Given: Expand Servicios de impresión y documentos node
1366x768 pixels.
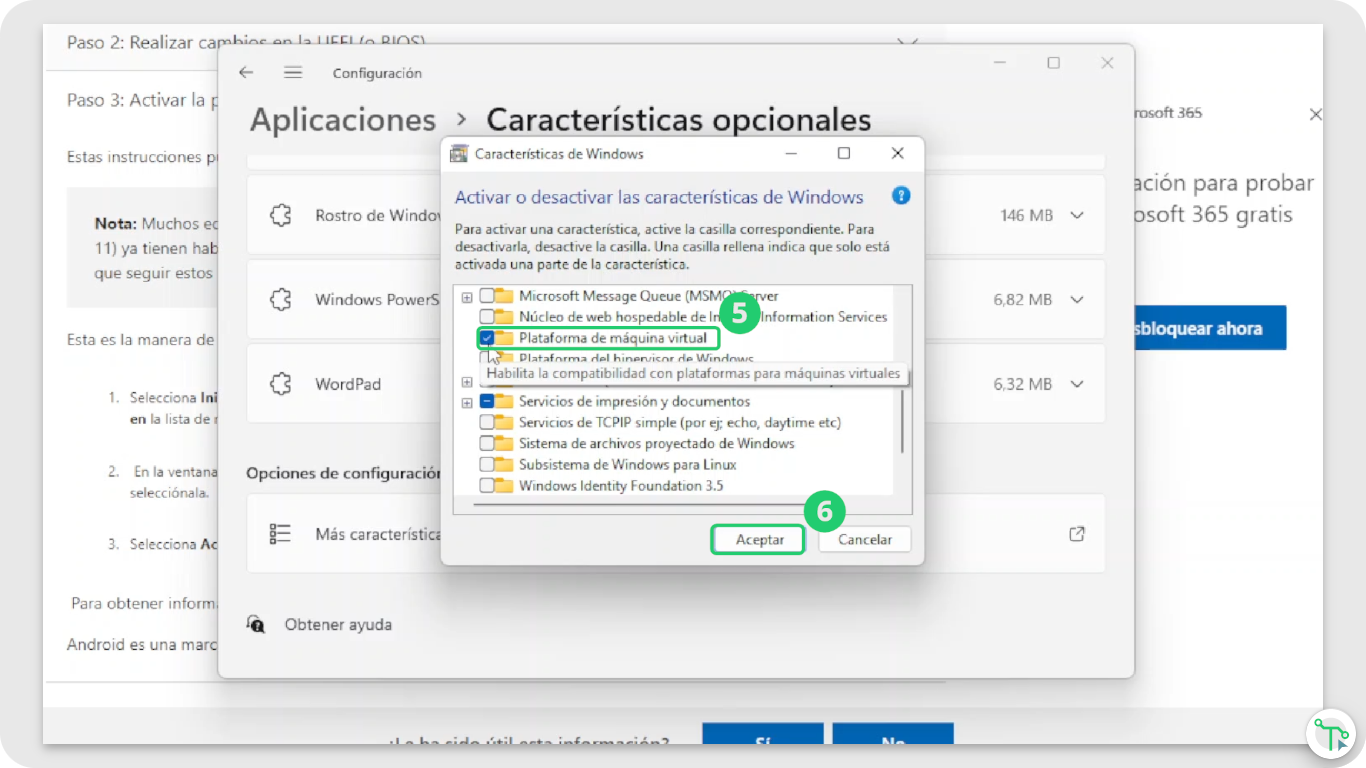Looking at the screenshot, I should (x=467, y=402).
